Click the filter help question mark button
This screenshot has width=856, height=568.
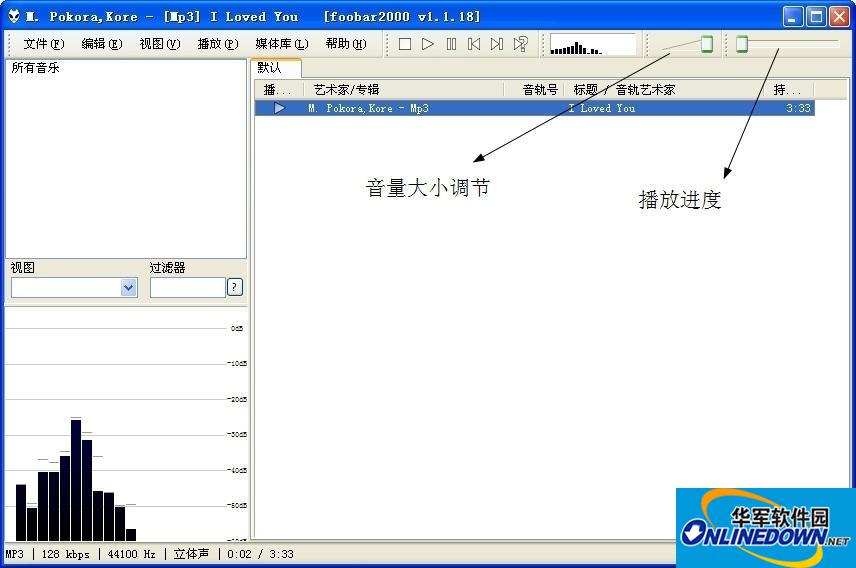235,287
